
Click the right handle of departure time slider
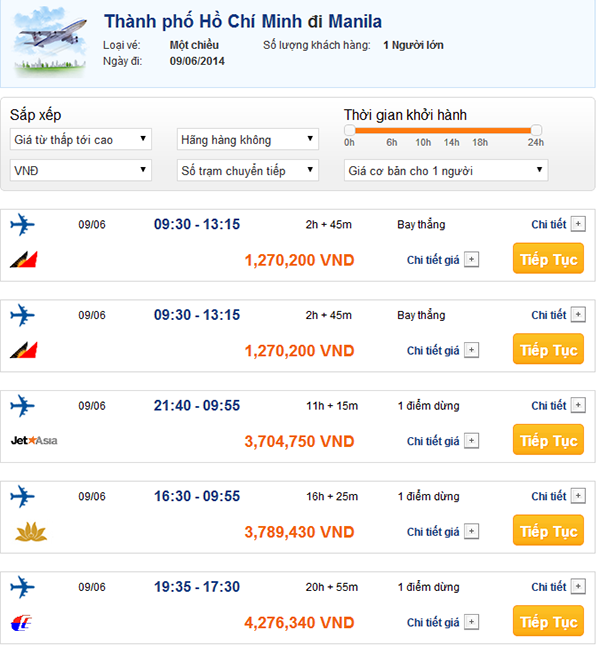536,130
